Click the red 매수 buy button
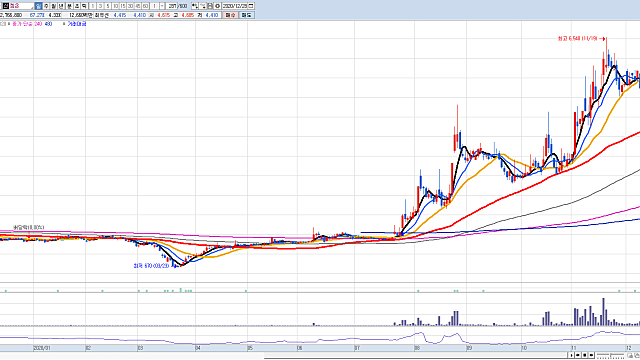This screenshot has height=360, width=640. tap(231, 15)
